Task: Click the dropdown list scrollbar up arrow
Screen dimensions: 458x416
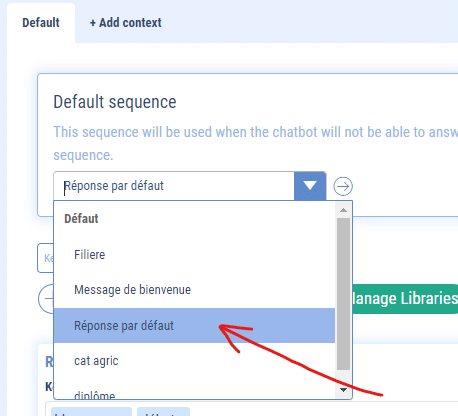Action: (343, 210)
